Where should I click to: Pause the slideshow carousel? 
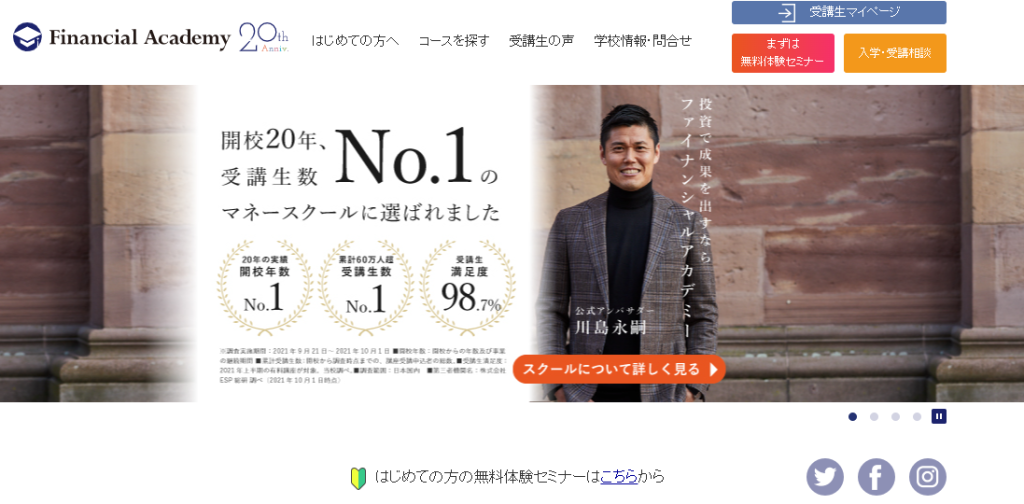939,416
